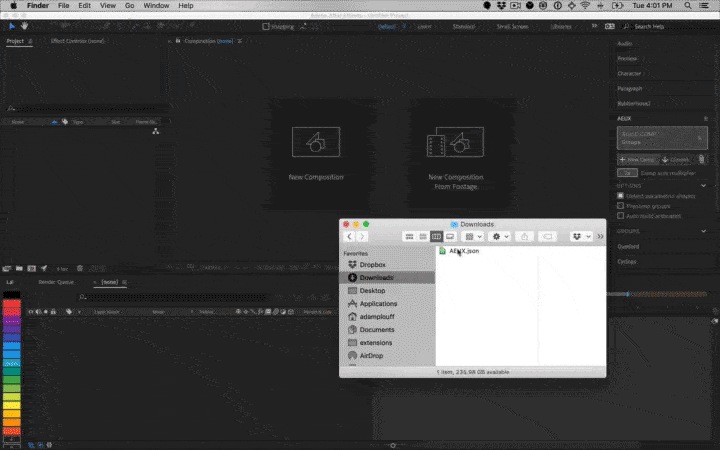Click the AEUX panel trash icon
This screenshot has height=450, width=720.
(x=701, y=159)
